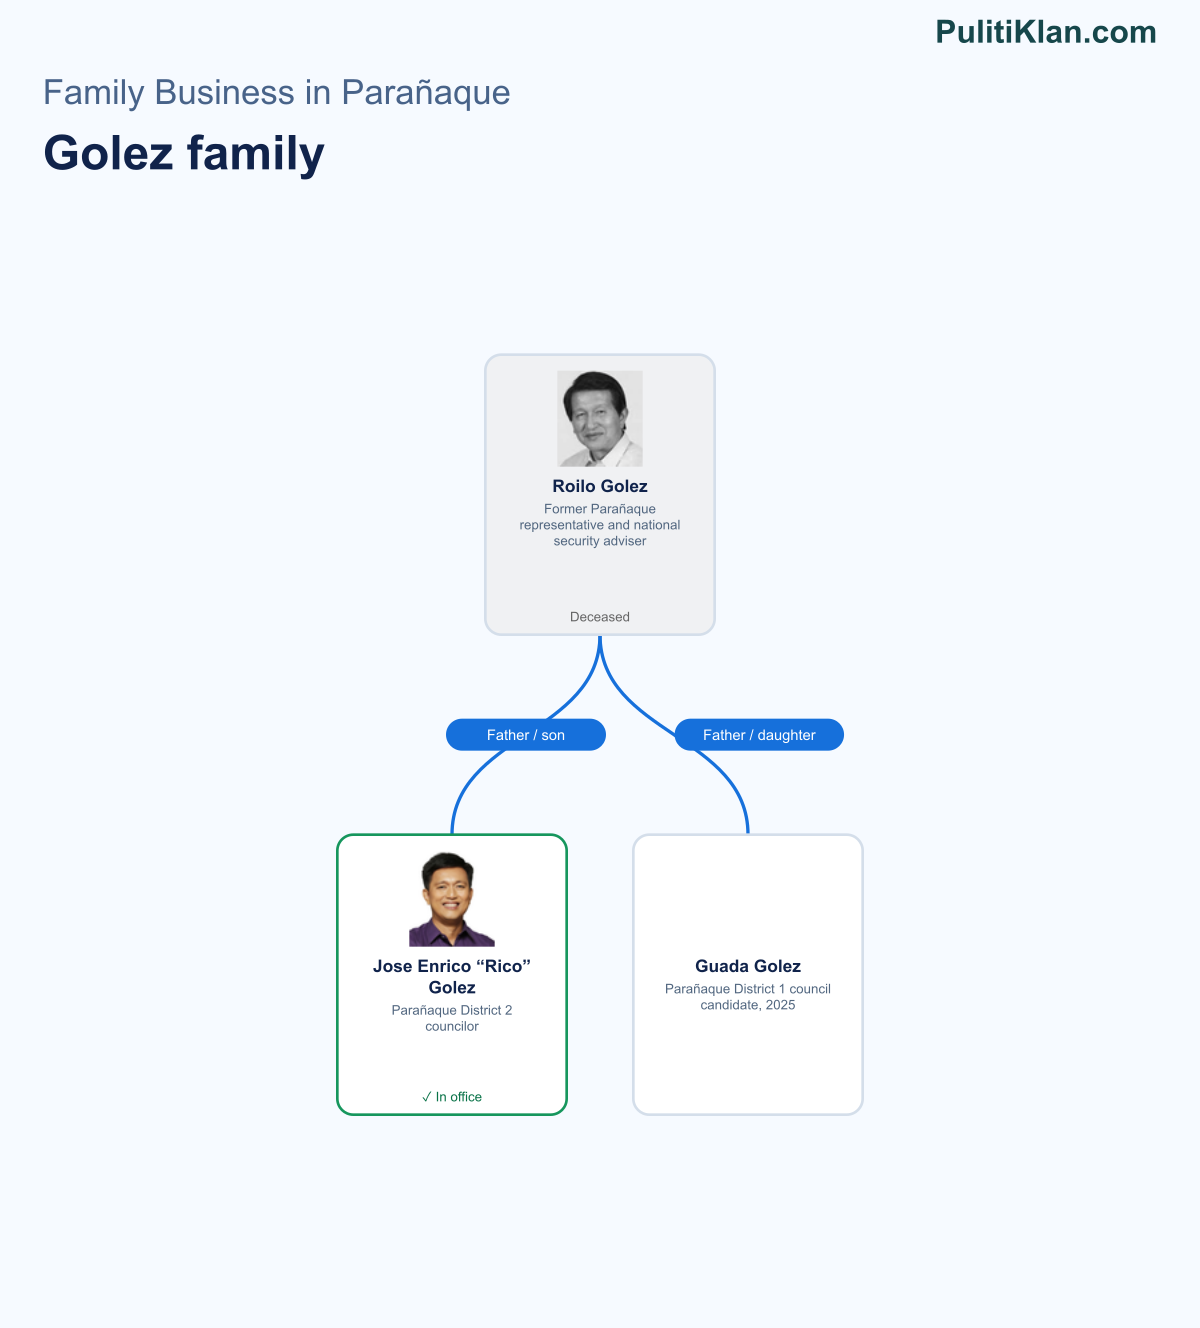
Task: Click the Golez family title
Action: point(184,154)
